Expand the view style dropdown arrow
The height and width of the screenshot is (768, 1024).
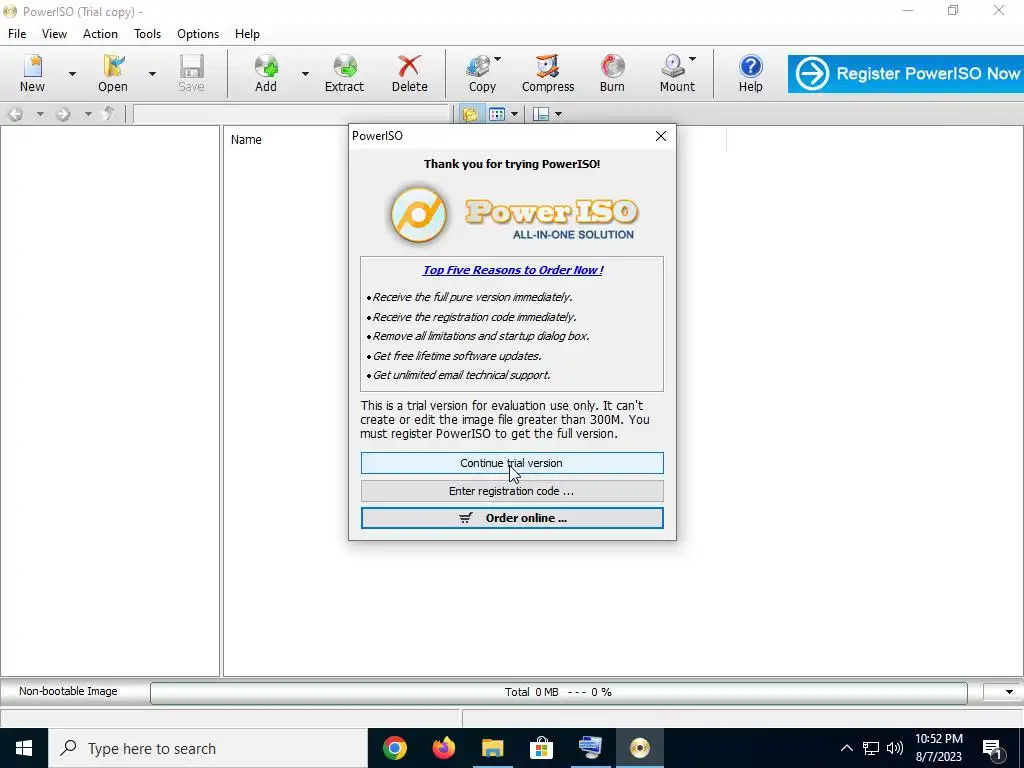[514, 114]
